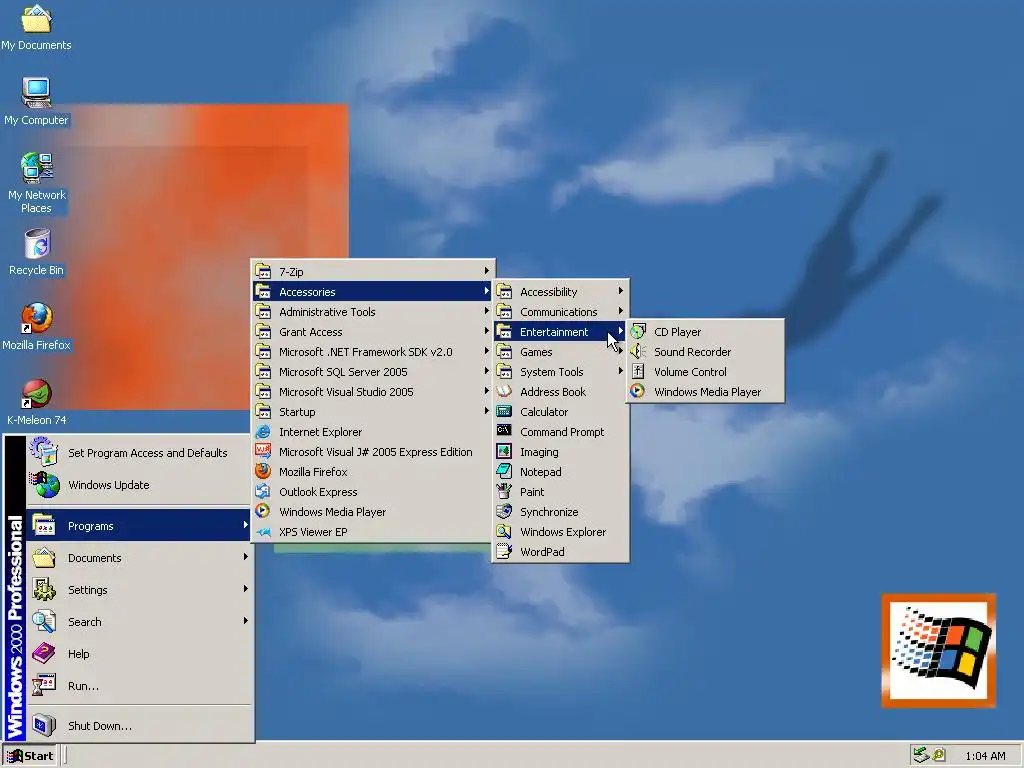Click the Command Prompt icon
The width and height of the screenshot is (1024, 768).
click(x=504, y=431)
